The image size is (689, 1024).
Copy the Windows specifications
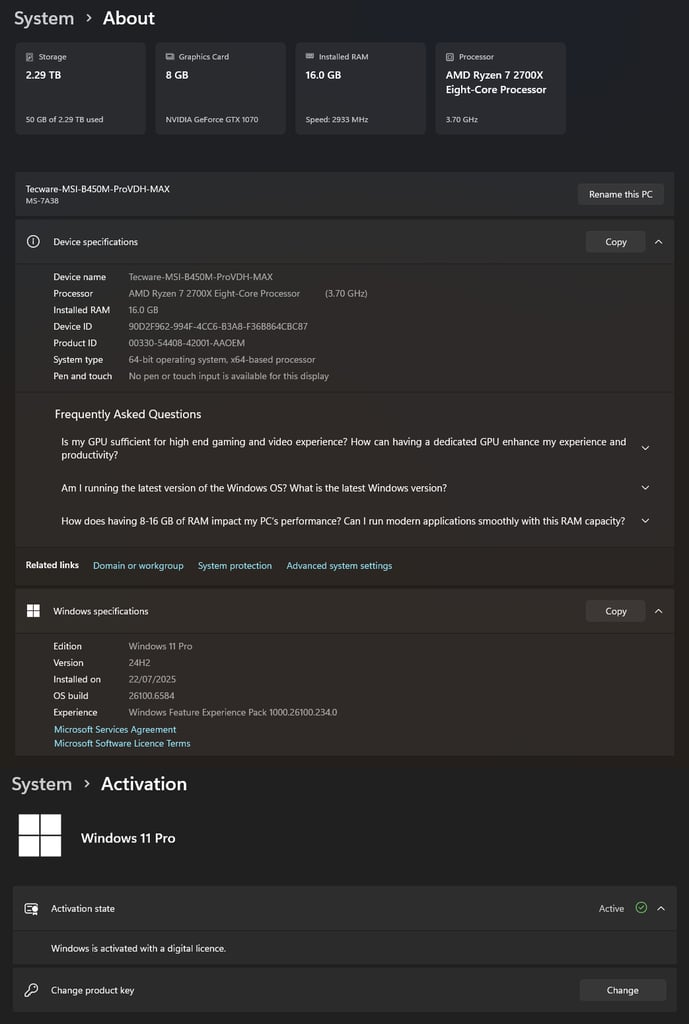[616, 611]
